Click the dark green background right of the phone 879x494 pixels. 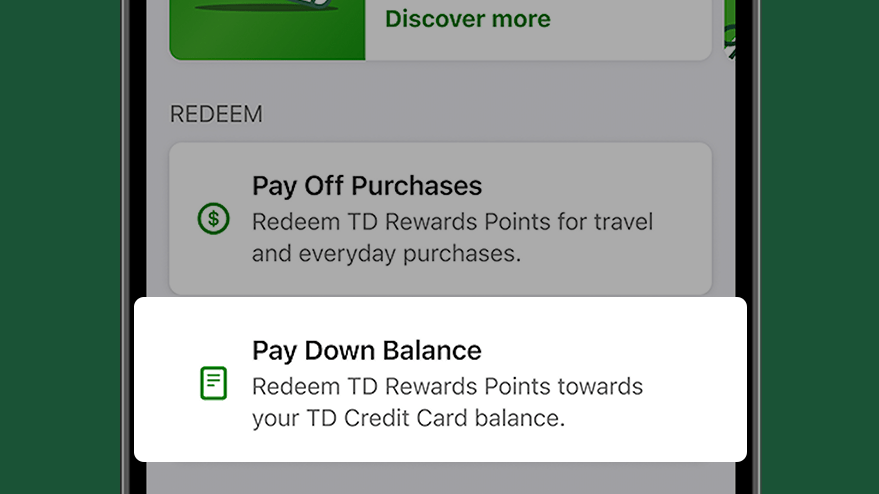pos(820,247)
